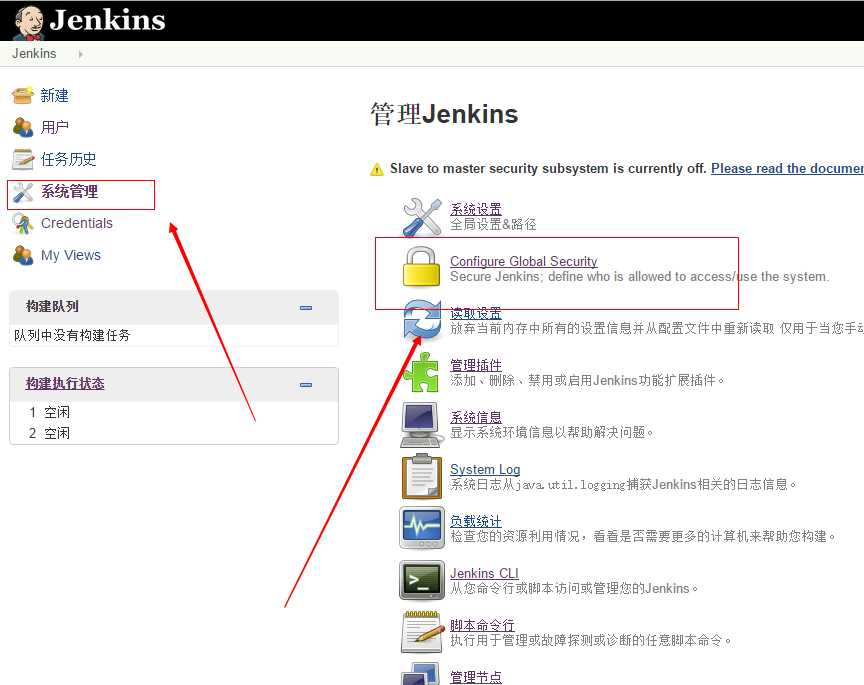The height and width of the screenshot is (685, 864).
Task: Click the Jenkins header title text
Action: tap(107, 20)
